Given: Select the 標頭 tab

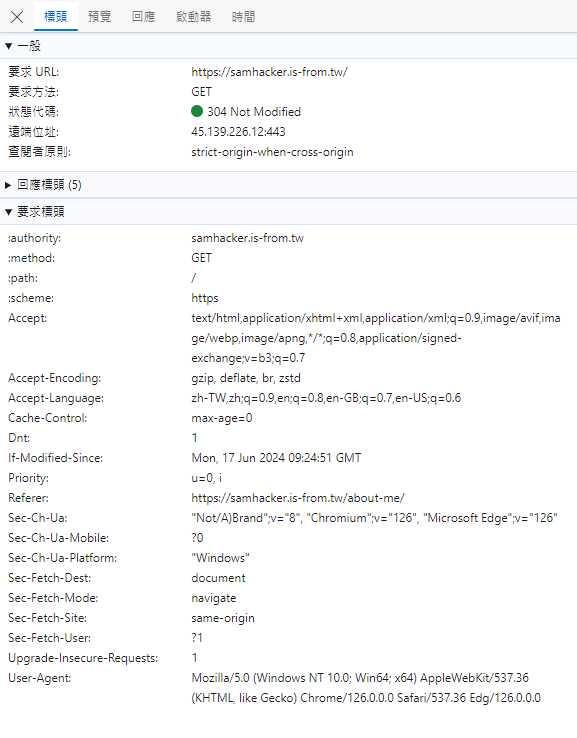Looking at the screenshot, I should (56, 17).
